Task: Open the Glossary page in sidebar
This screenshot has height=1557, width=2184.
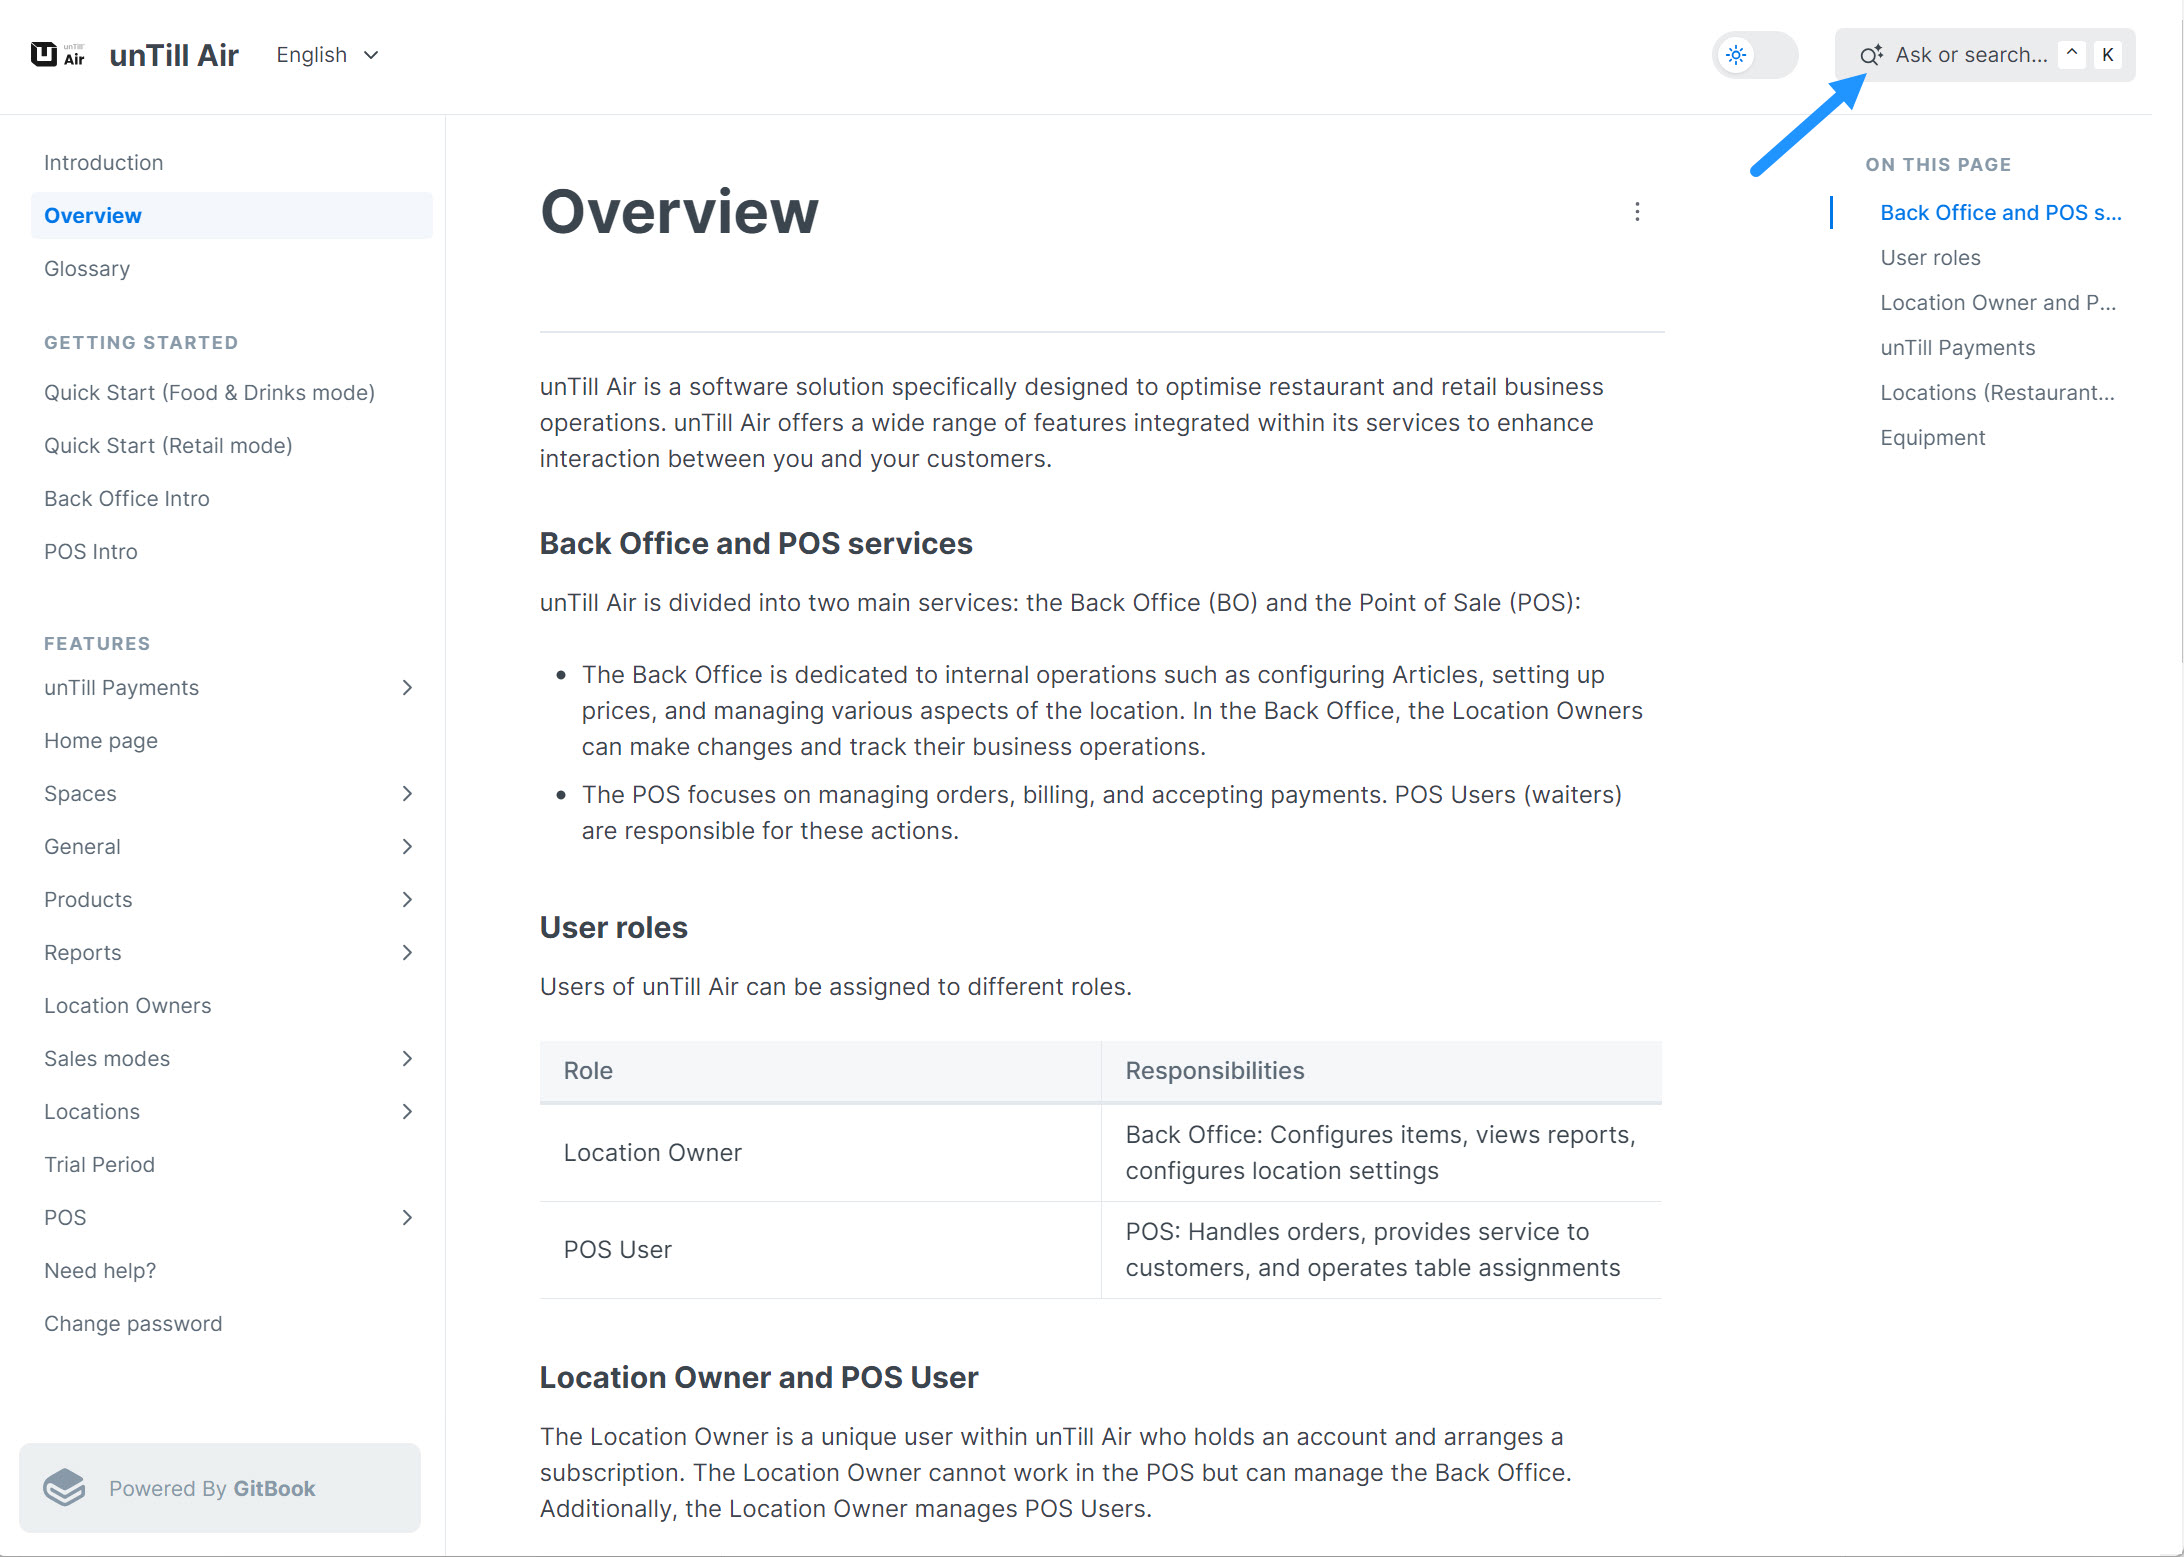Action: click(x=87, y=269)
